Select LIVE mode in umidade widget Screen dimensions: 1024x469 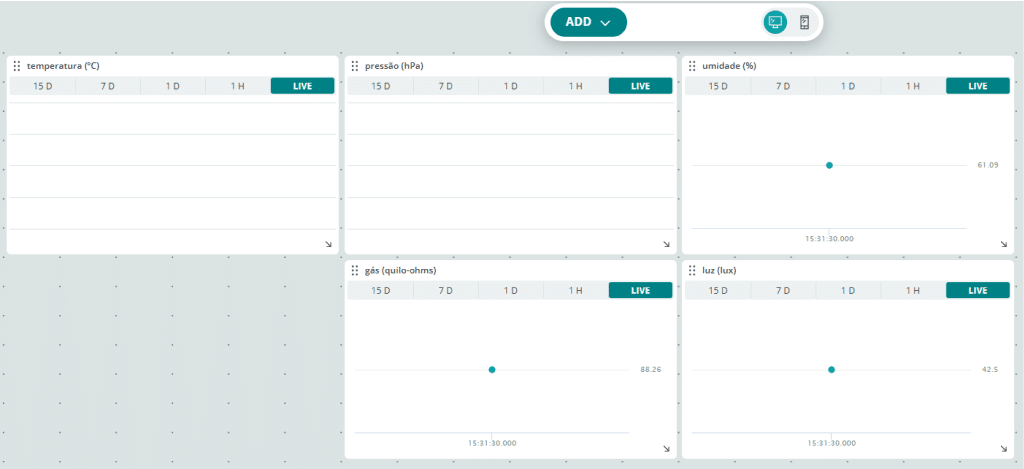[978, 86]
